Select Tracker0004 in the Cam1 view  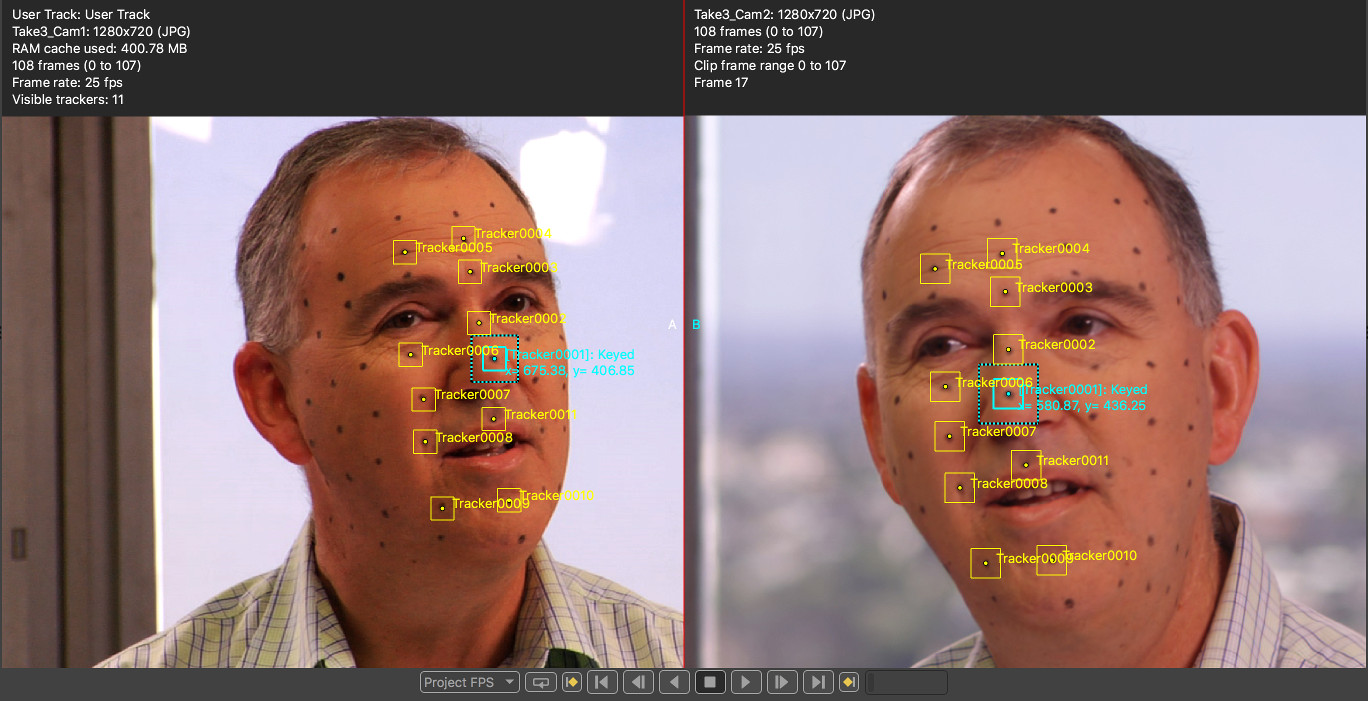coord(463,238)
